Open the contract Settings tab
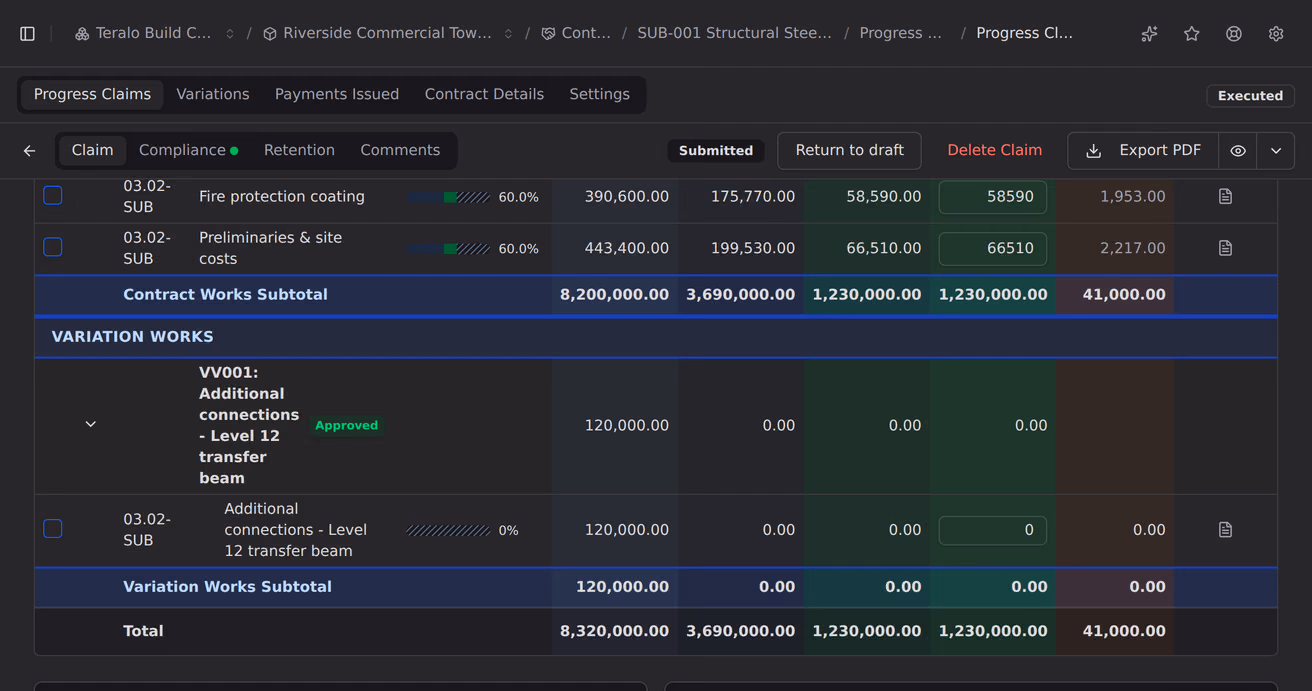Viewport: 1312px width, 691px height. click(599, 95)
